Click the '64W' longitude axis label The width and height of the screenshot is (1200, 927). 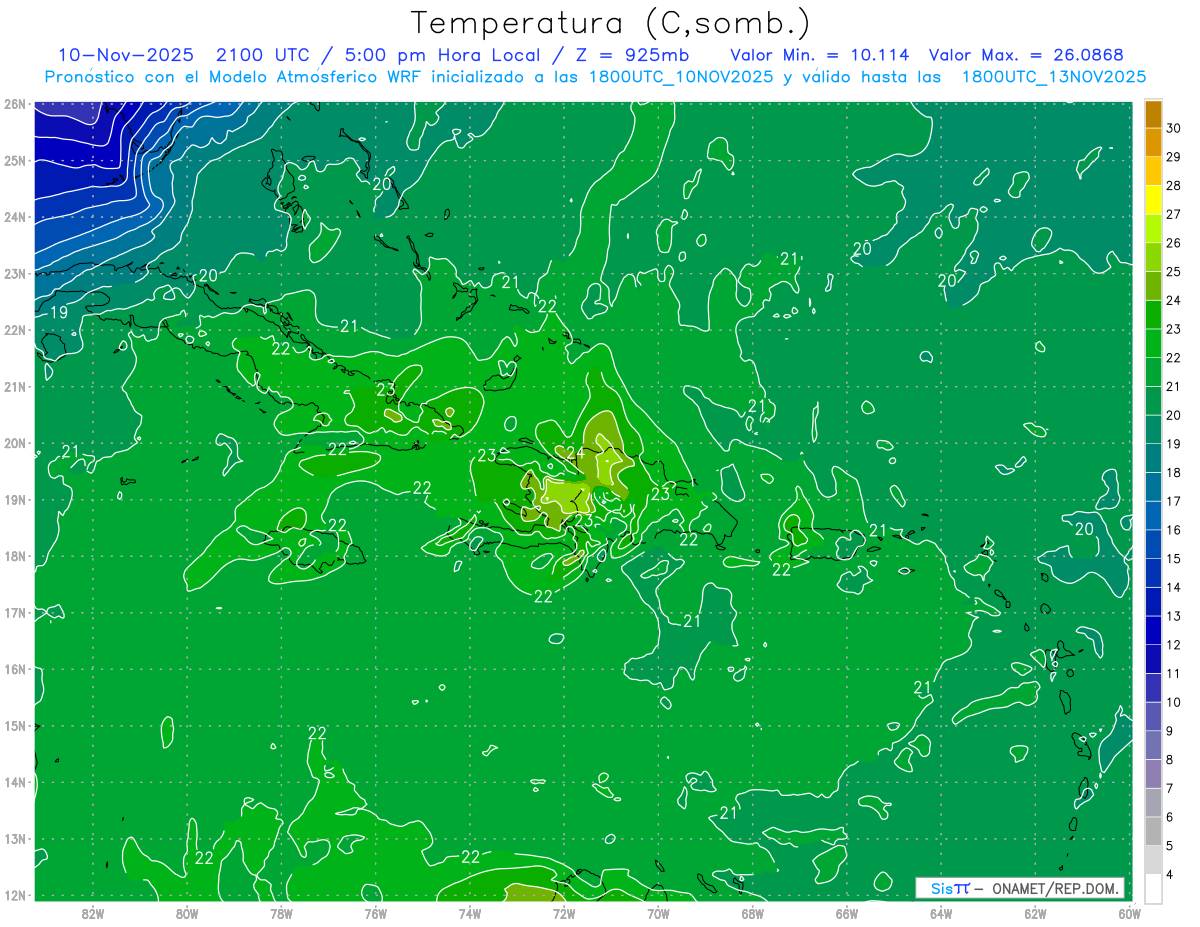pyautogui.click(x=941, y=913)
